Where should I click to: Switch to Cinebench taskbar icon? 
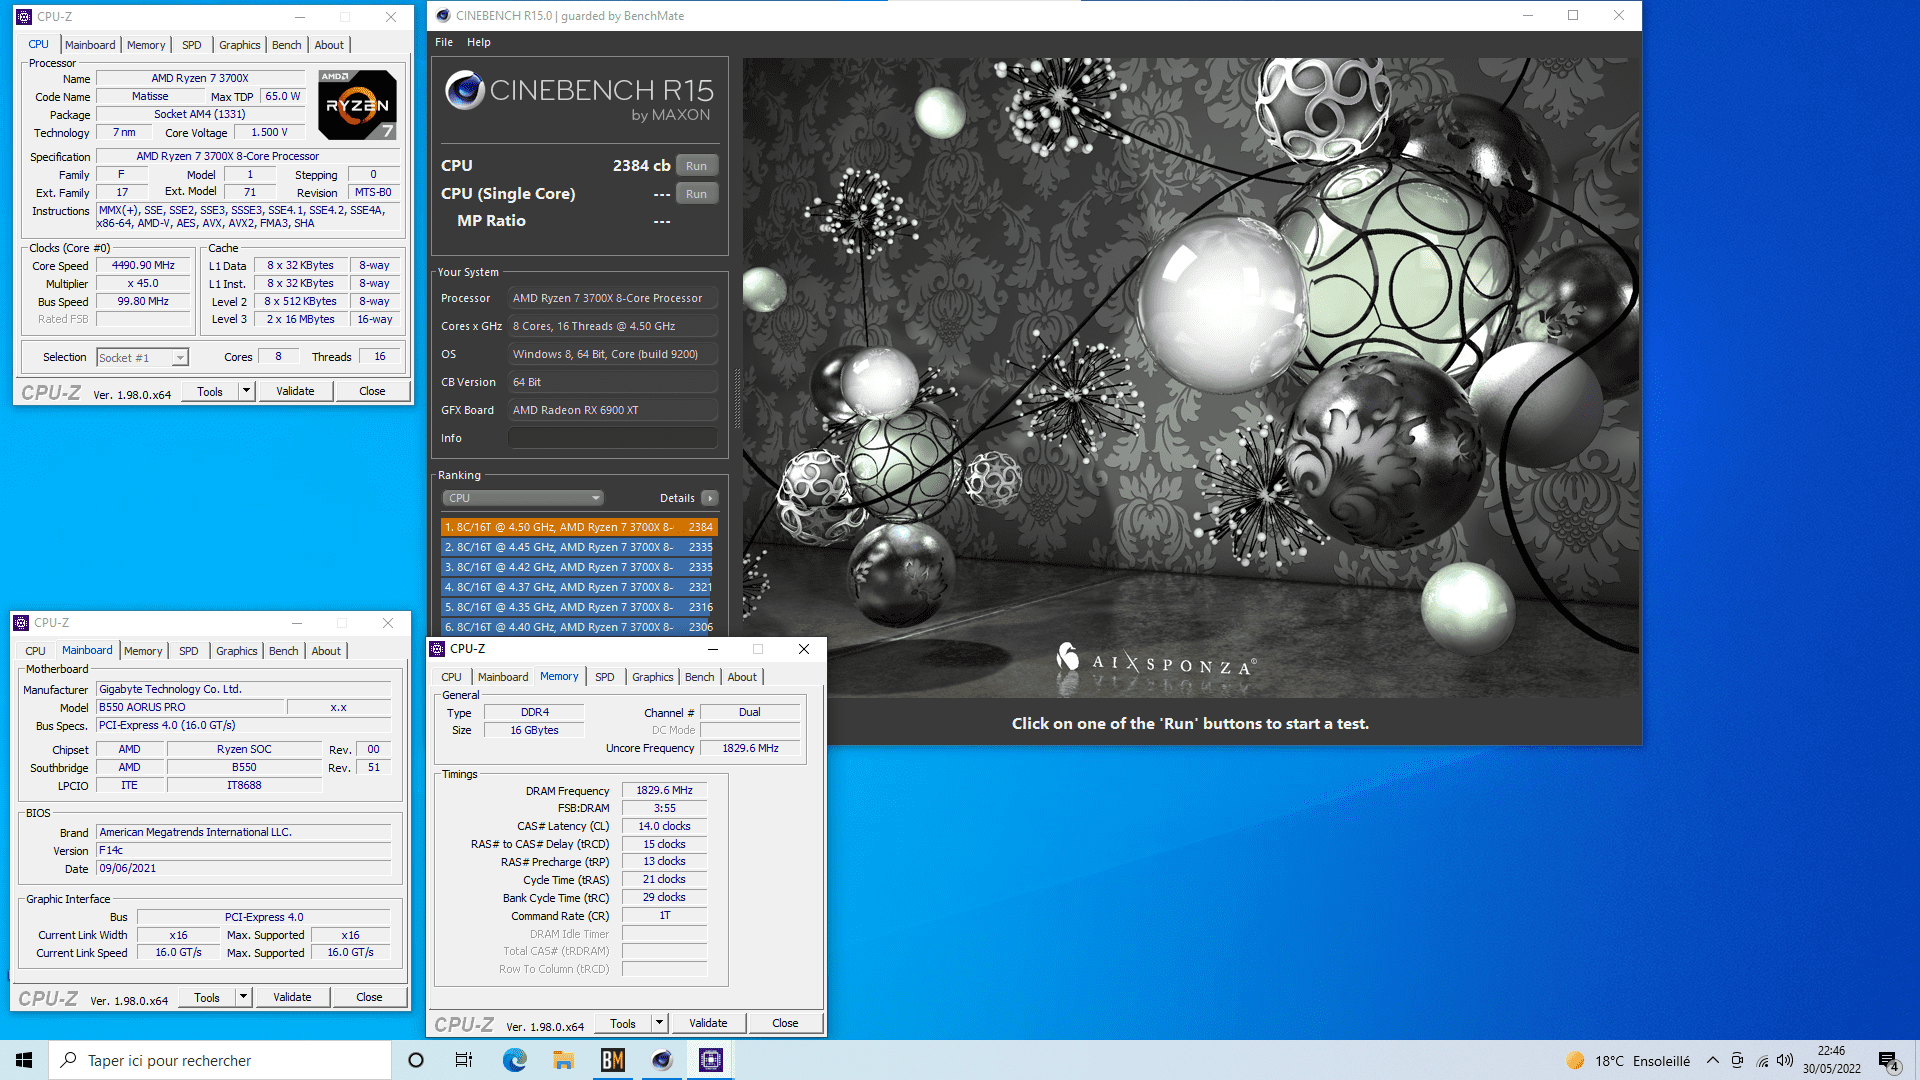661,1060
